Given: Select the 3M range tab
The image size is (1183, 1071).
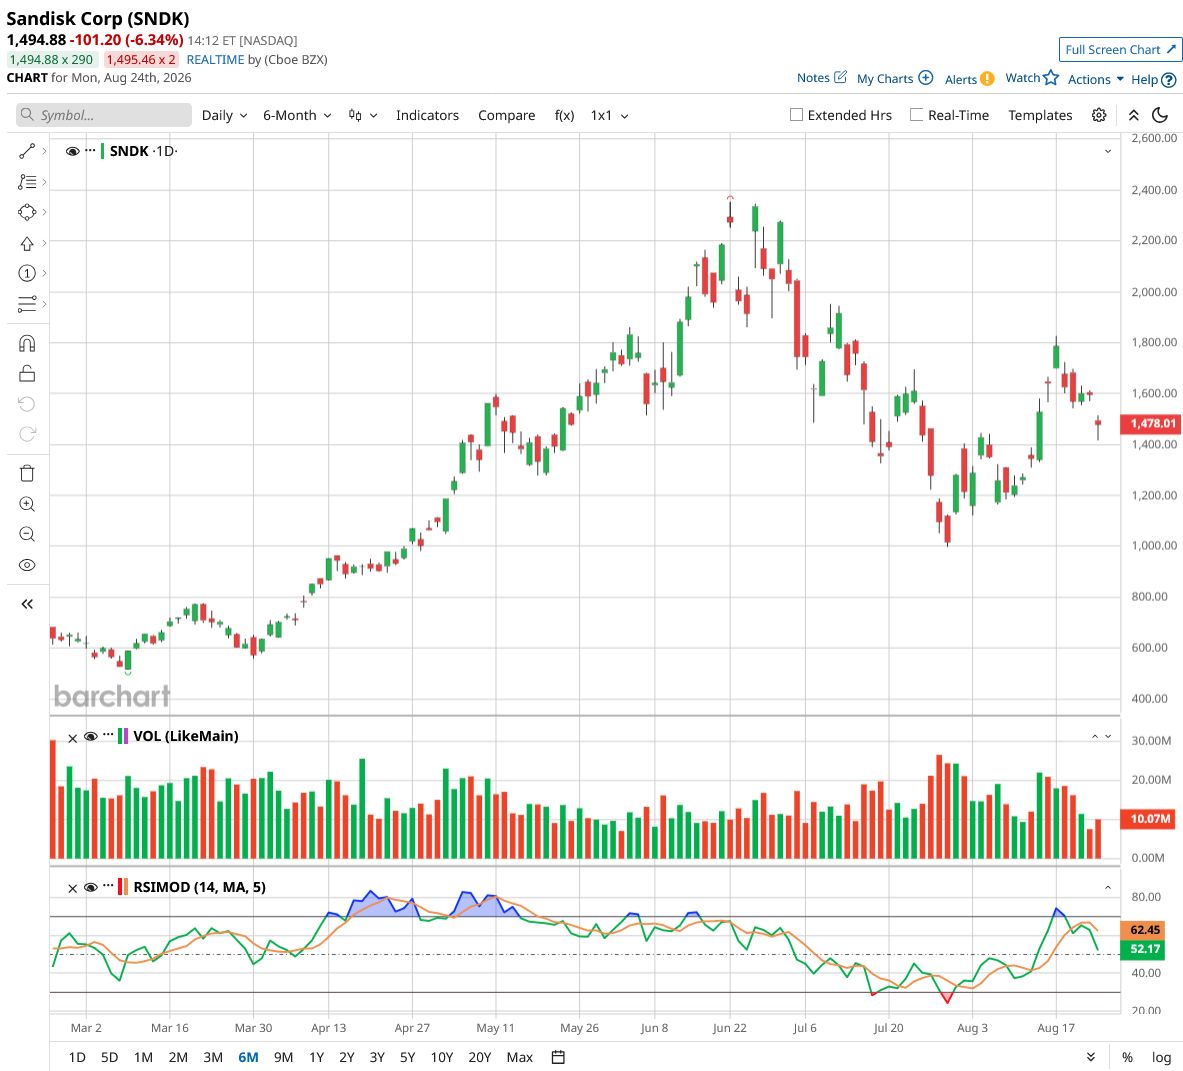Looking at the screenshot, I should 213,1057.
